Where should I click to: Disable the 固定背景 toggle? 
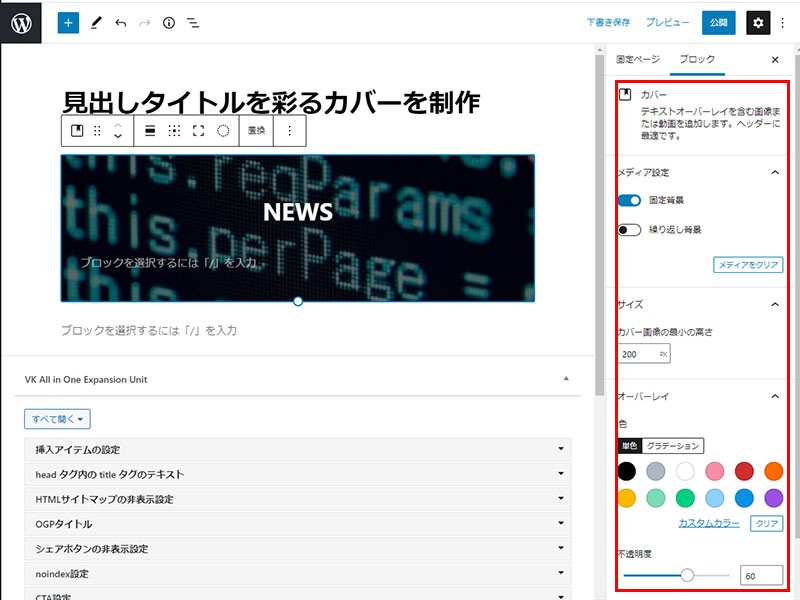coord(629,201)
